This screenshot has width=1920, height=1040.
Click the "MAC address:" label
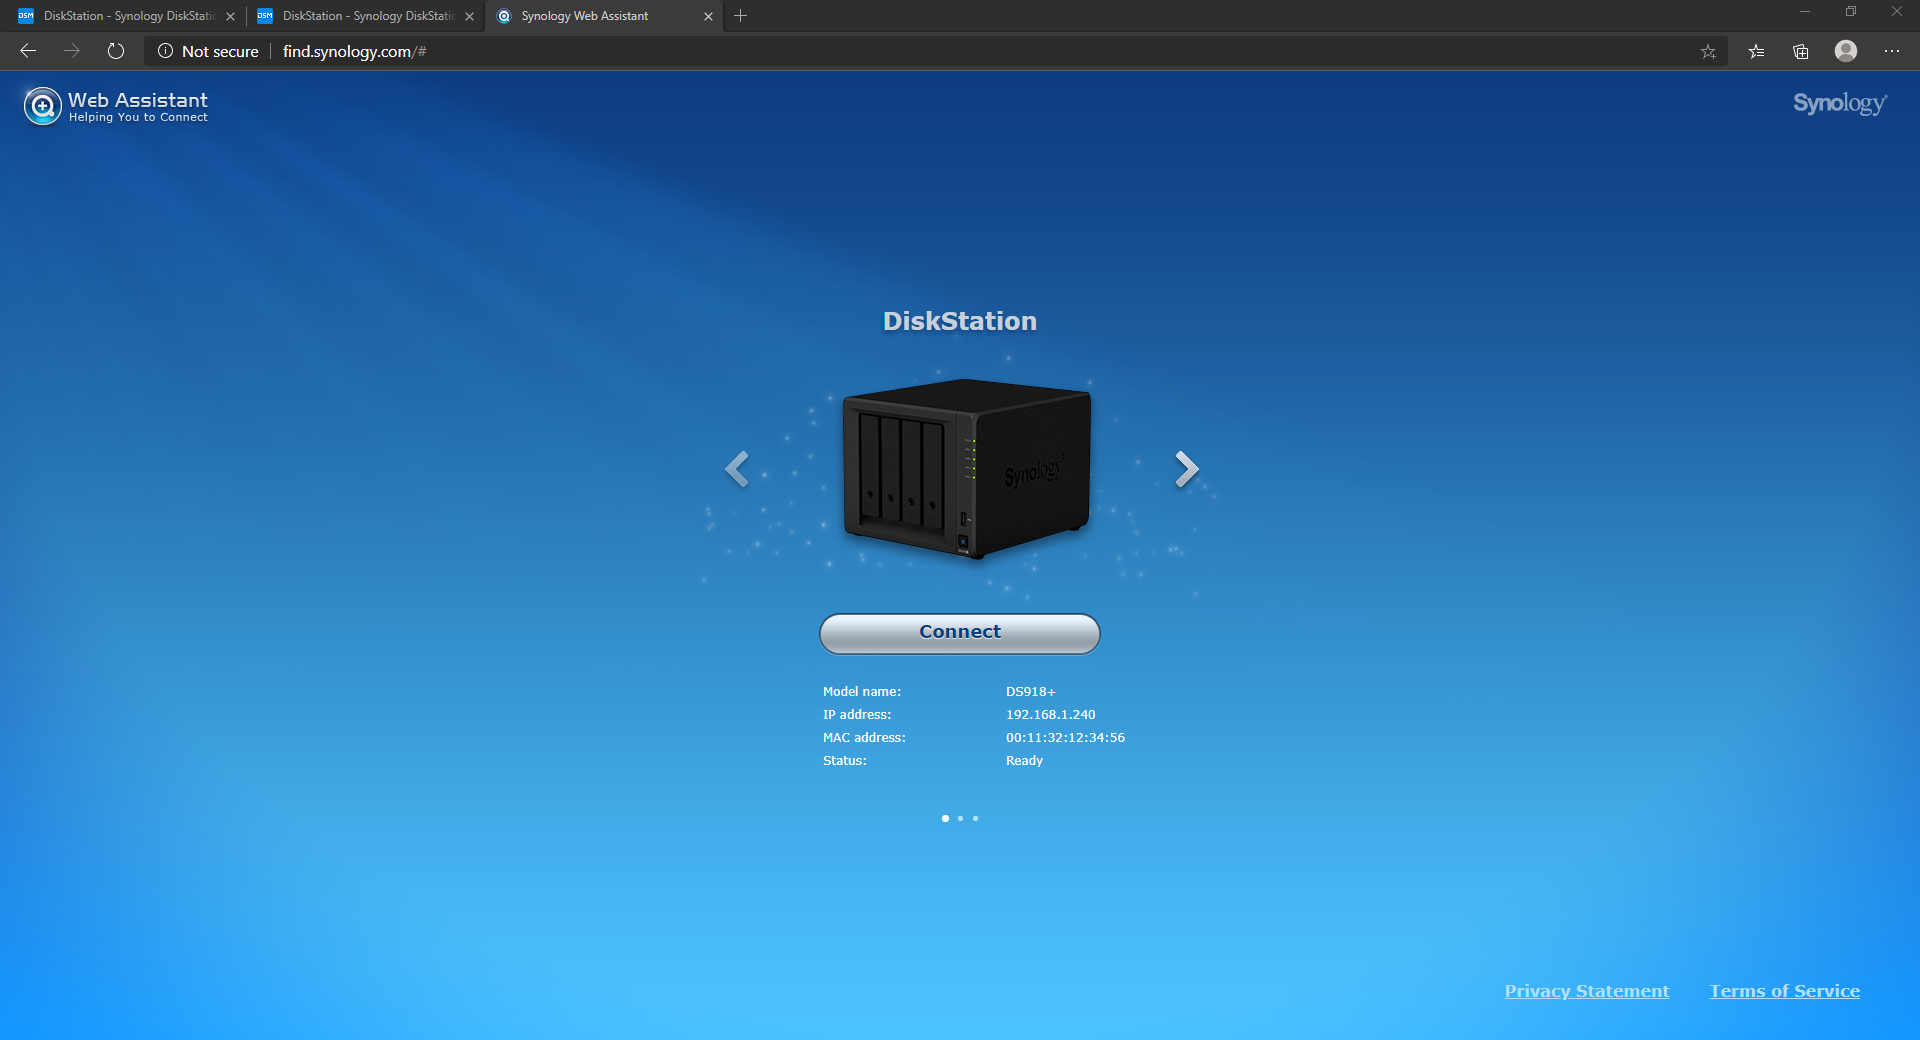tap(863, 738)
